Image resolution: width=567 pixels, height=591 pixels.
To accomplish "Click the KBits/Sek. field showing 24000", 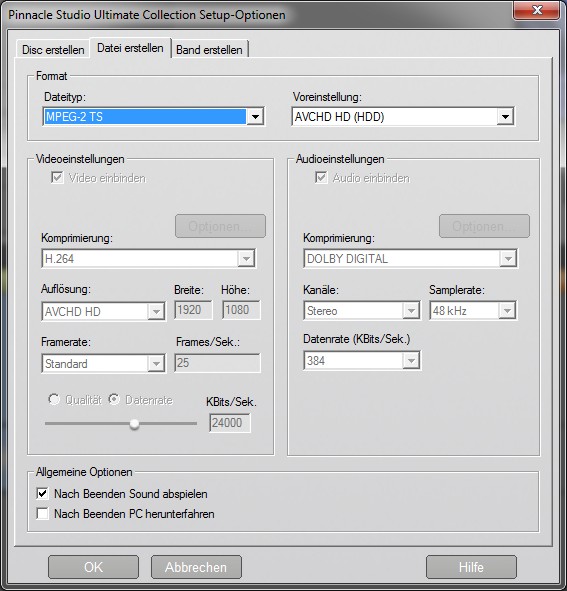I will [230, 423].
